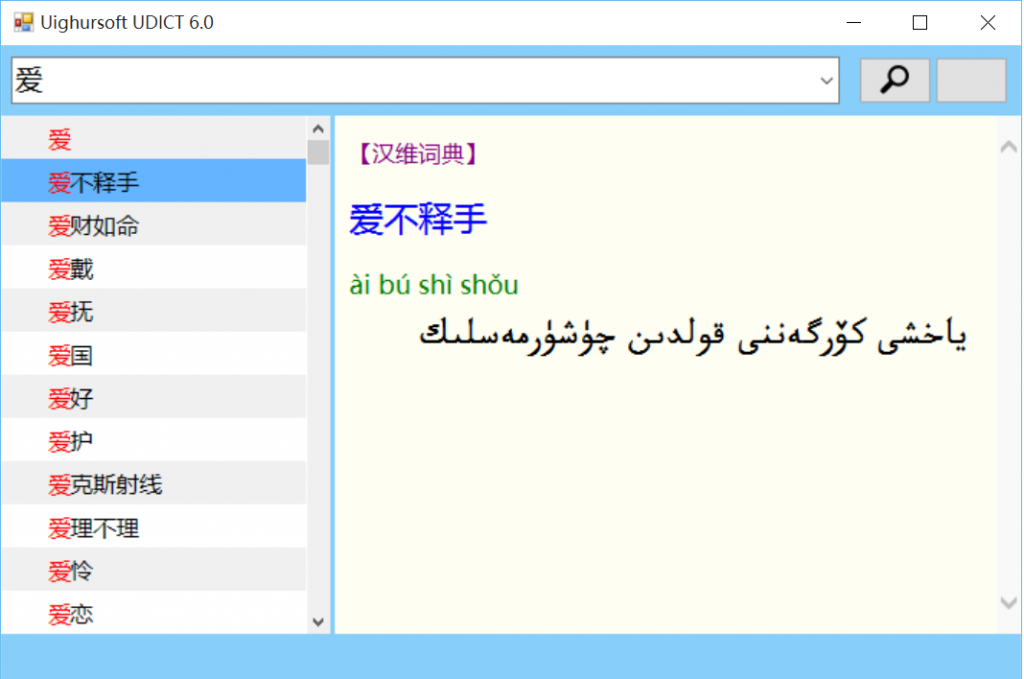Minimize the UDICT window

(x=854, y=22)
